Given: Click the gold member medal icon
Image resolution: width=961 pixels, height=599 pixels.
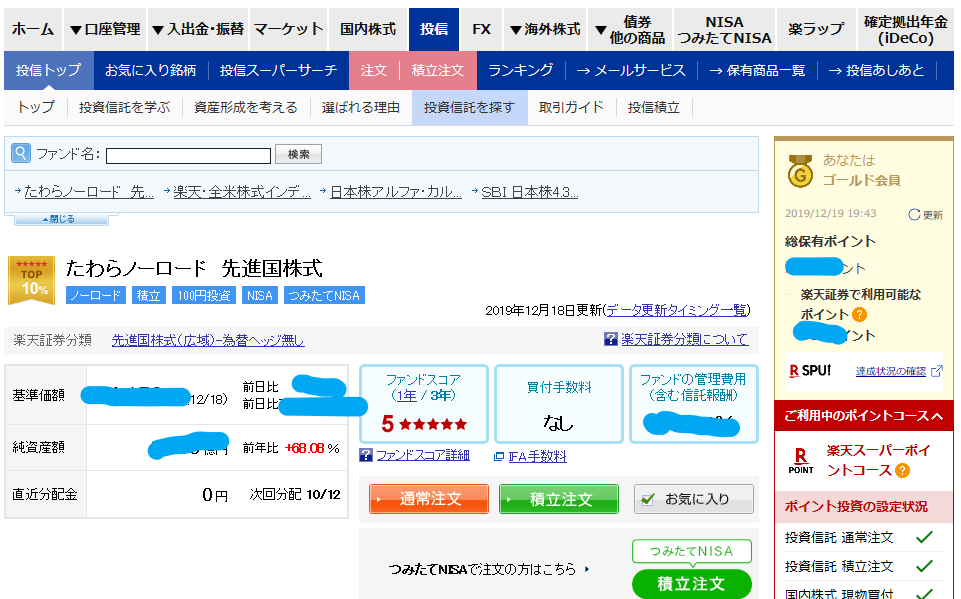Looking at the screenshot, I should click(800, 171).
